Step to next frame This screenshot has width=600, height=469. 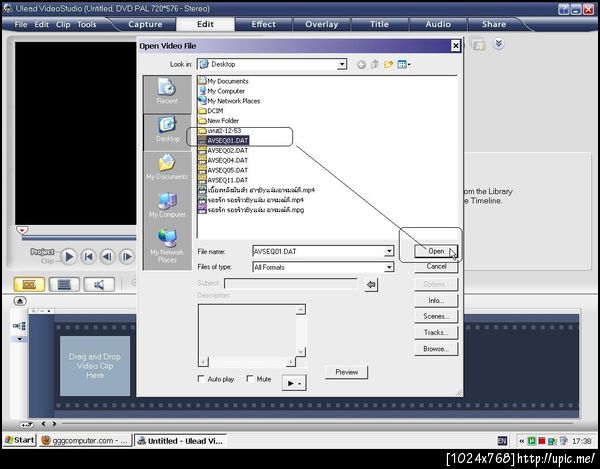pos(127,256)
